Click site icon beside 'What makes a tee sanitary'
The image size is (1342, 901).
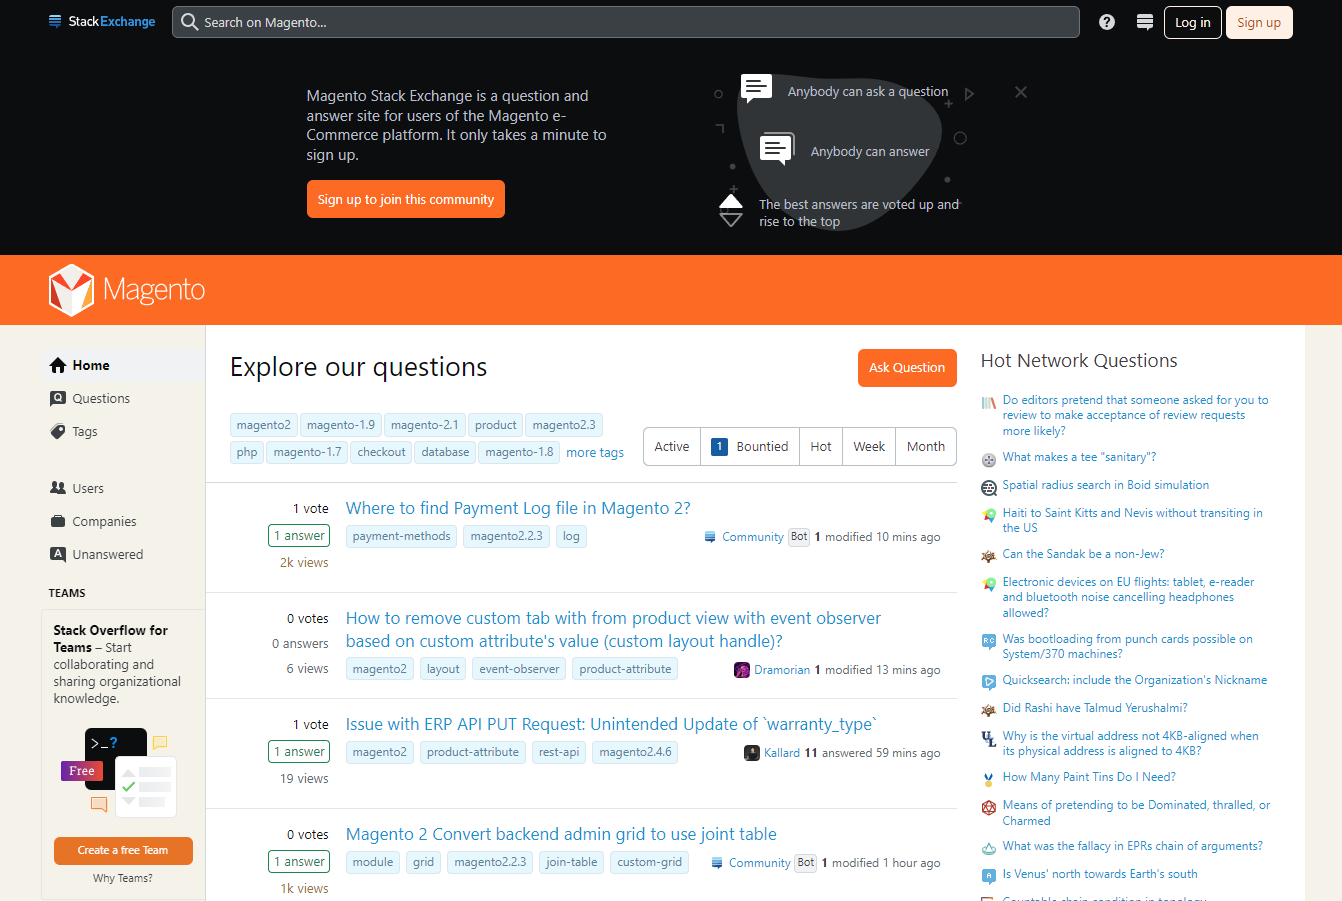(989, 460)
